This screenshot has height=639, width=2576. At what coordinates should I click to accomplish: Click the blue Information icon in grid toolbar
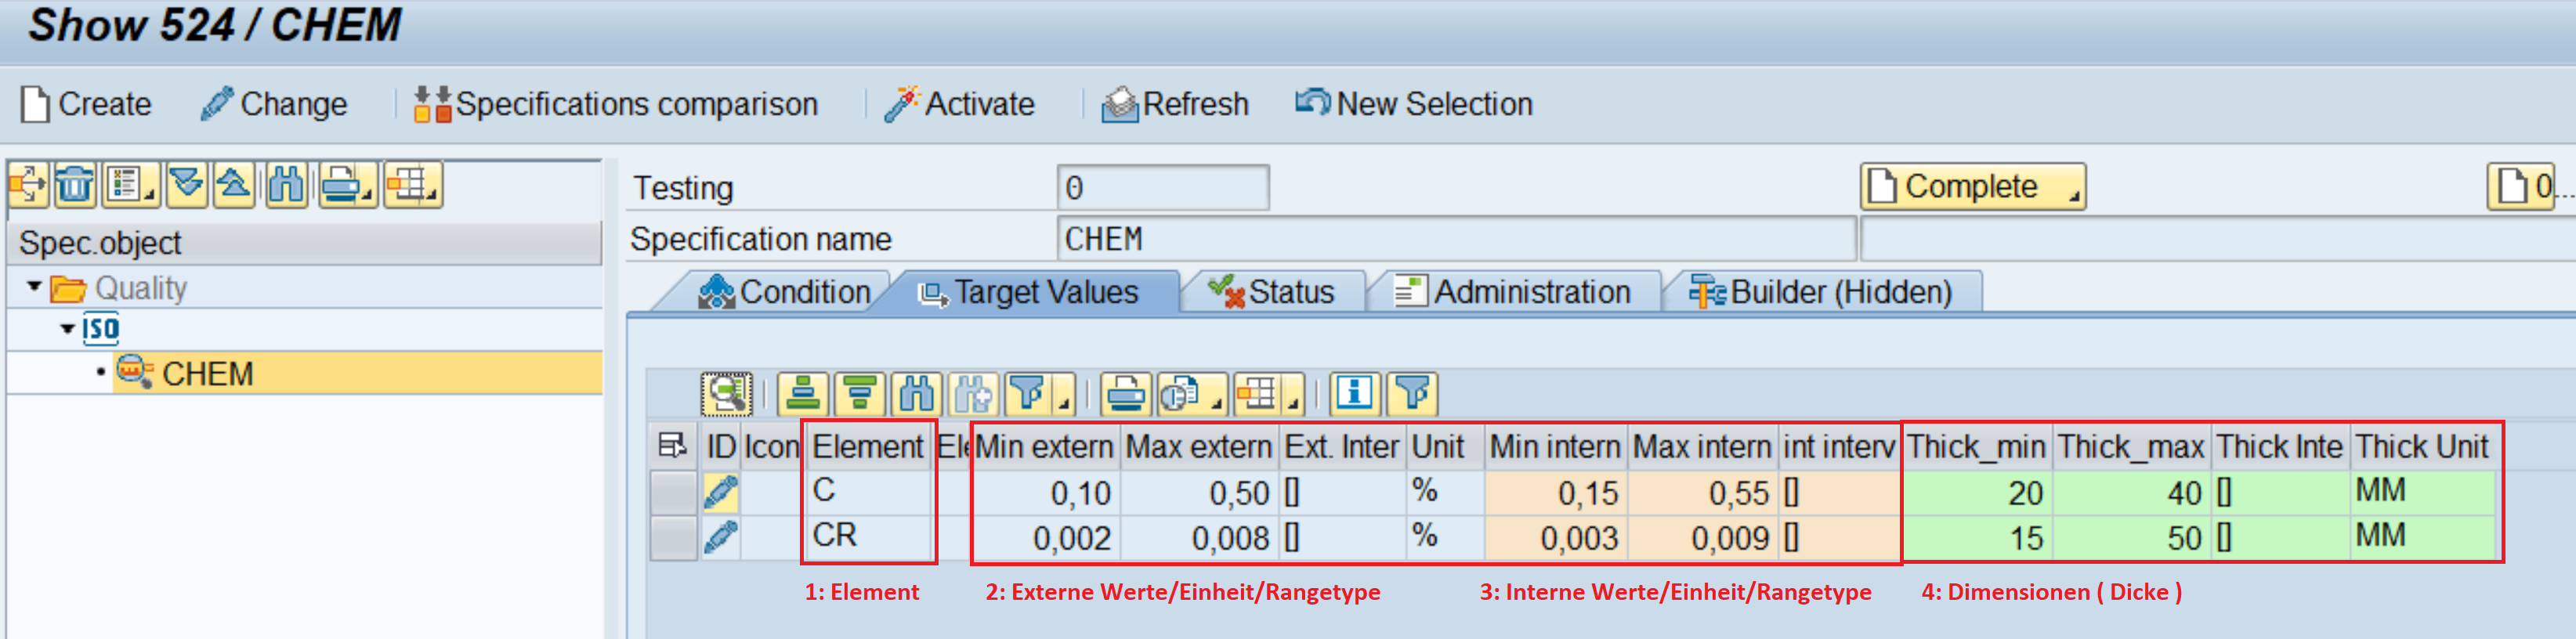point(1354,394)
